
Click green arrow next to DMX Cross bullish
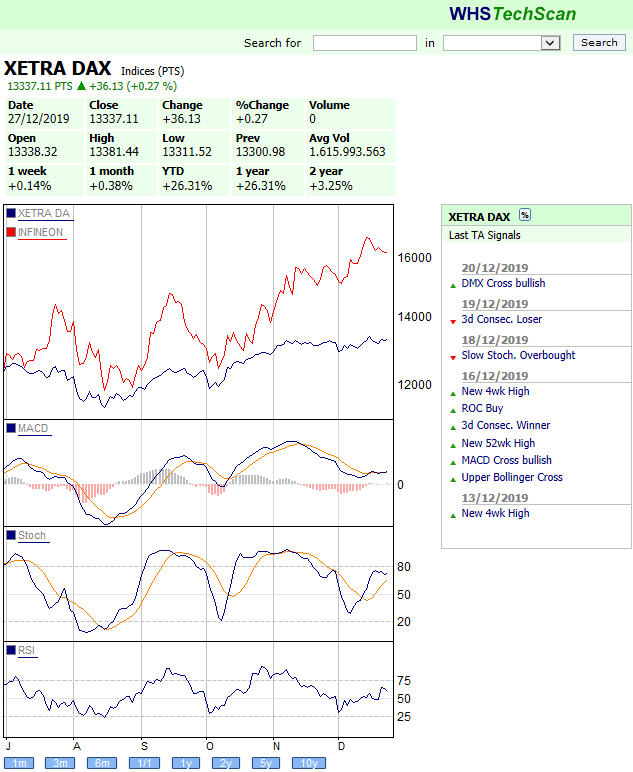[x=453, y=286]
